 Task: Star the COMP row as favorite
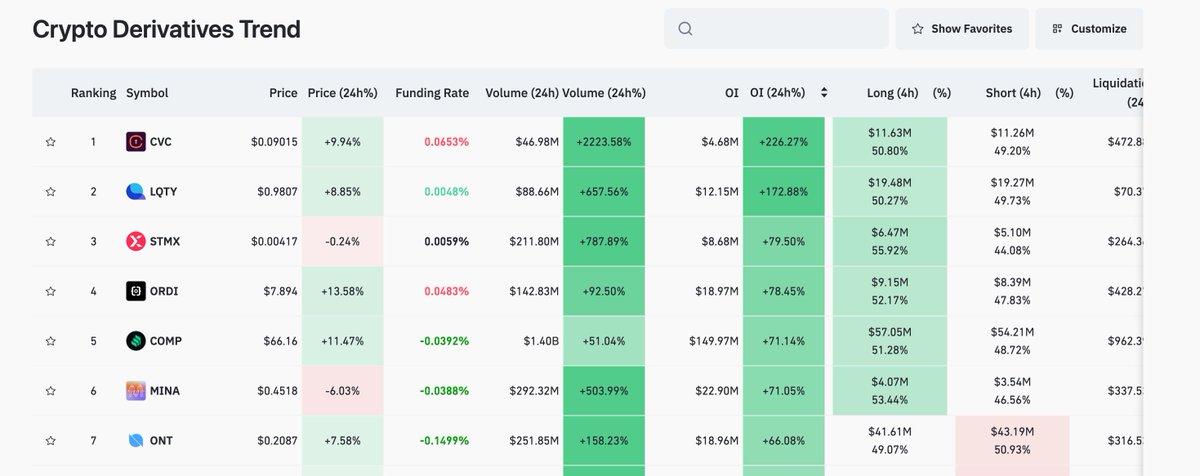(x=50, y=341)
